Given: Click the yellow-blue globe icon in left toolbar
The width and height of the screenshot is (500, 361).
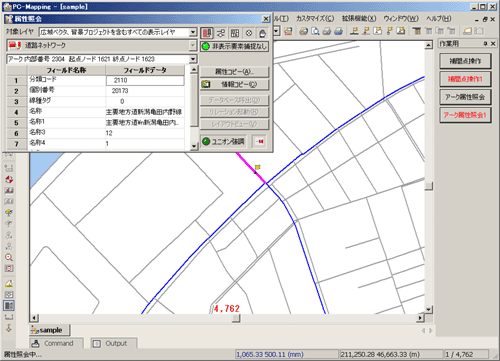Looking at the screenshot, I should pos(9,212).
